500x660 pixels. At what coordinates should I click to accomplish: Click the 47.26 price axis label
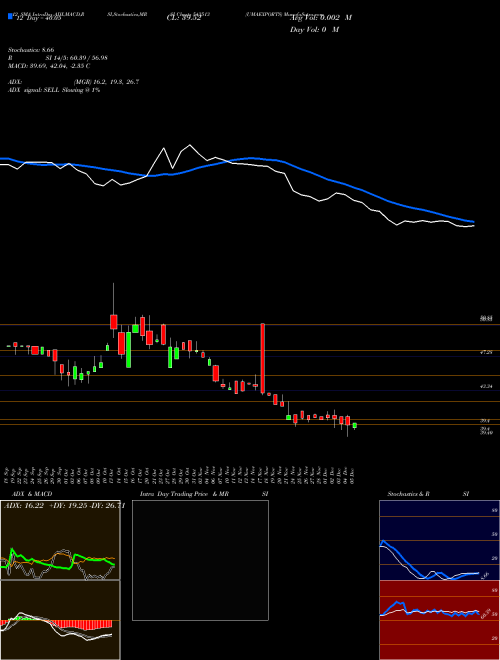[x=486, y=352]
